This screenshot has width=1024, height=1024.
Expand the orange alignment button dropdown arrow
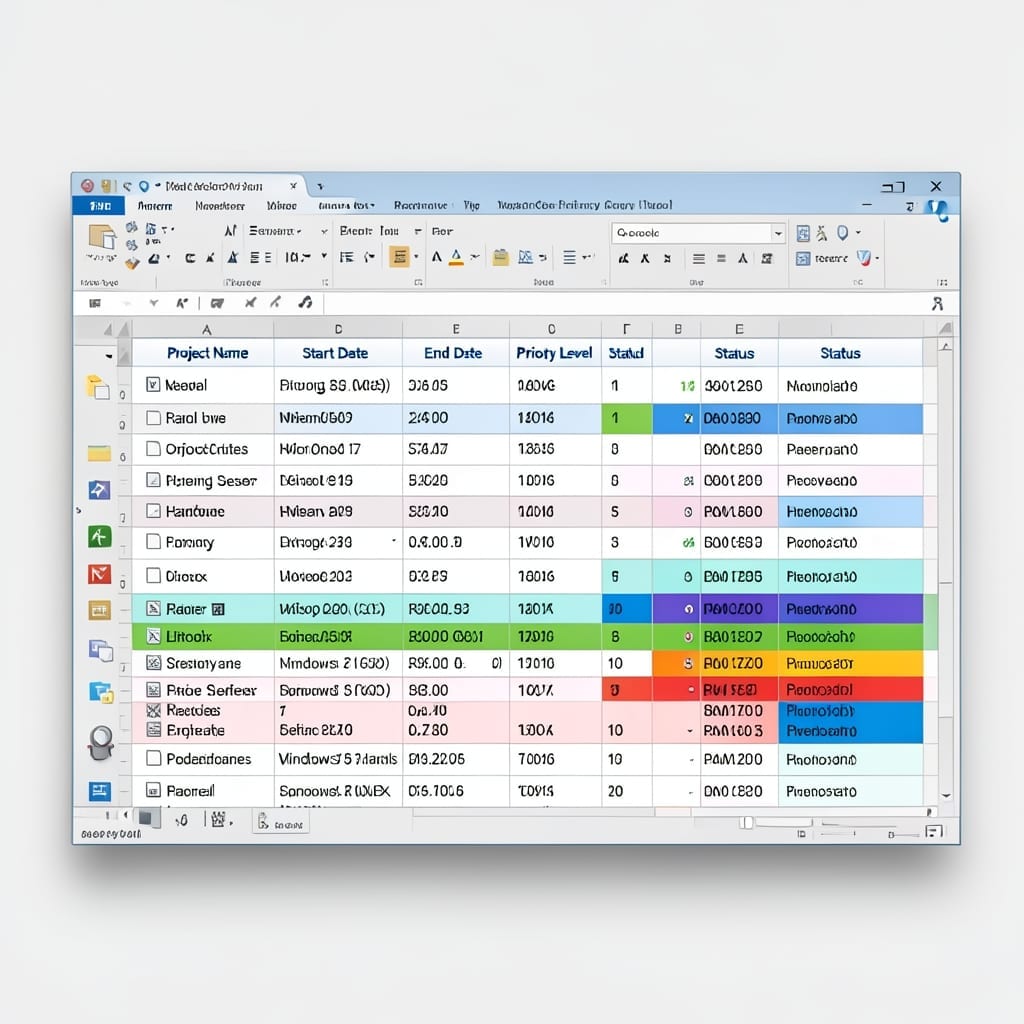[x=416, y=257]
